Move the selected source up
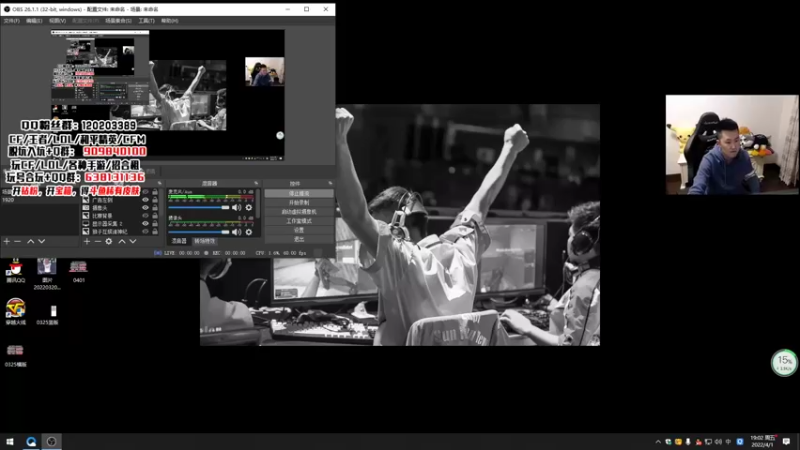Viewport: 800px width, 450px height. (x=122, y=241)
